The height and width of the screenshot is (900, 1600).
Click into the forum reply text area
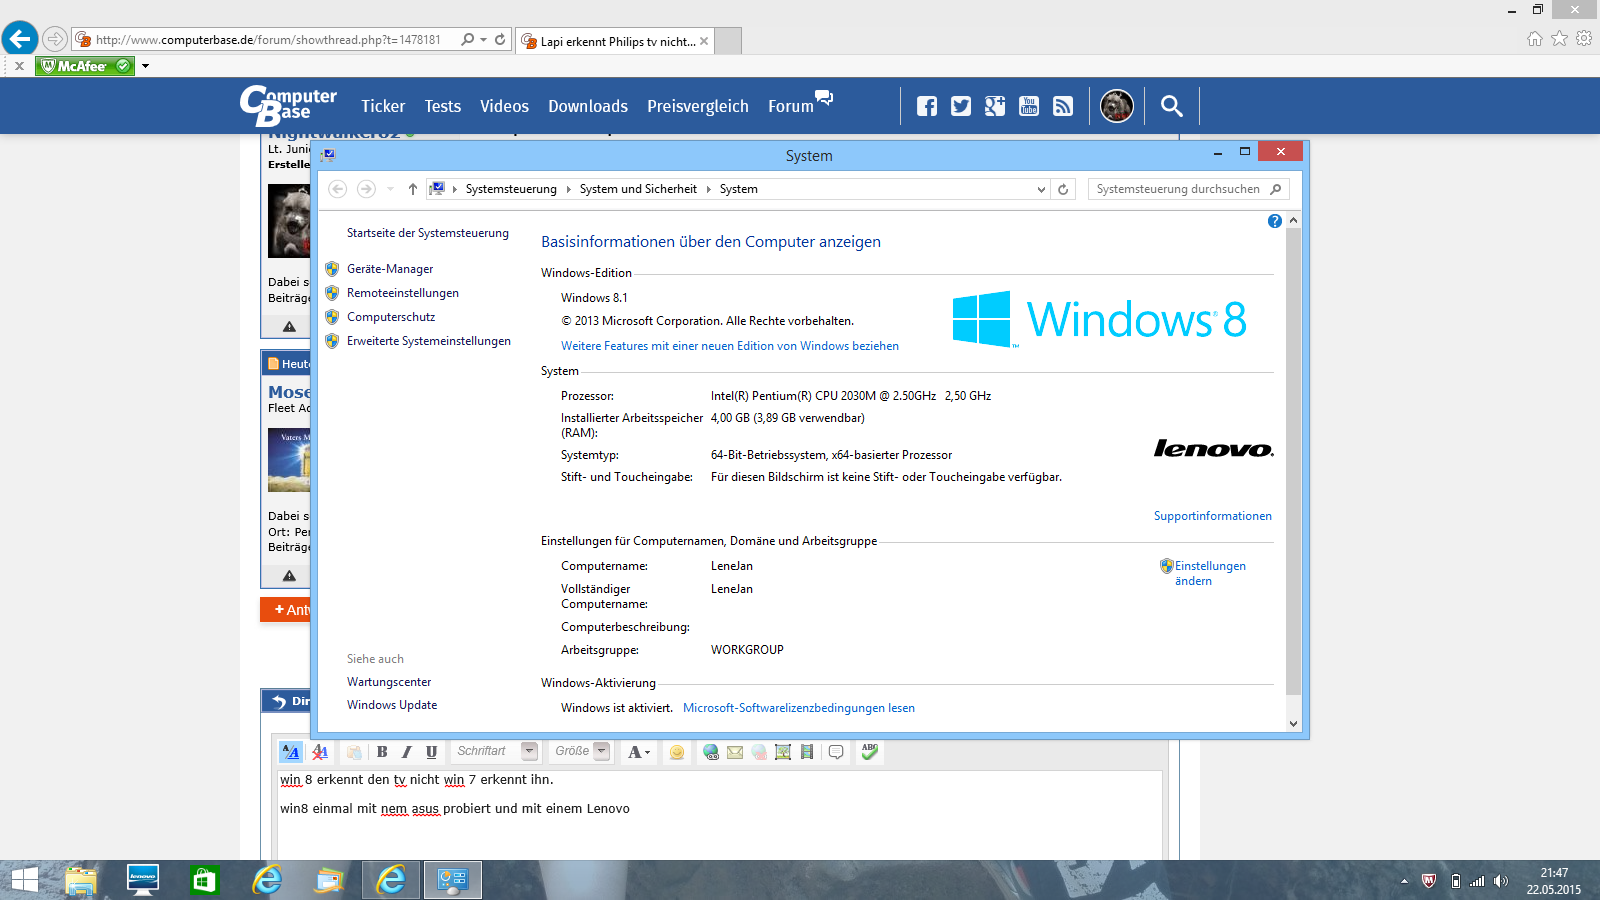pos(720,815)
